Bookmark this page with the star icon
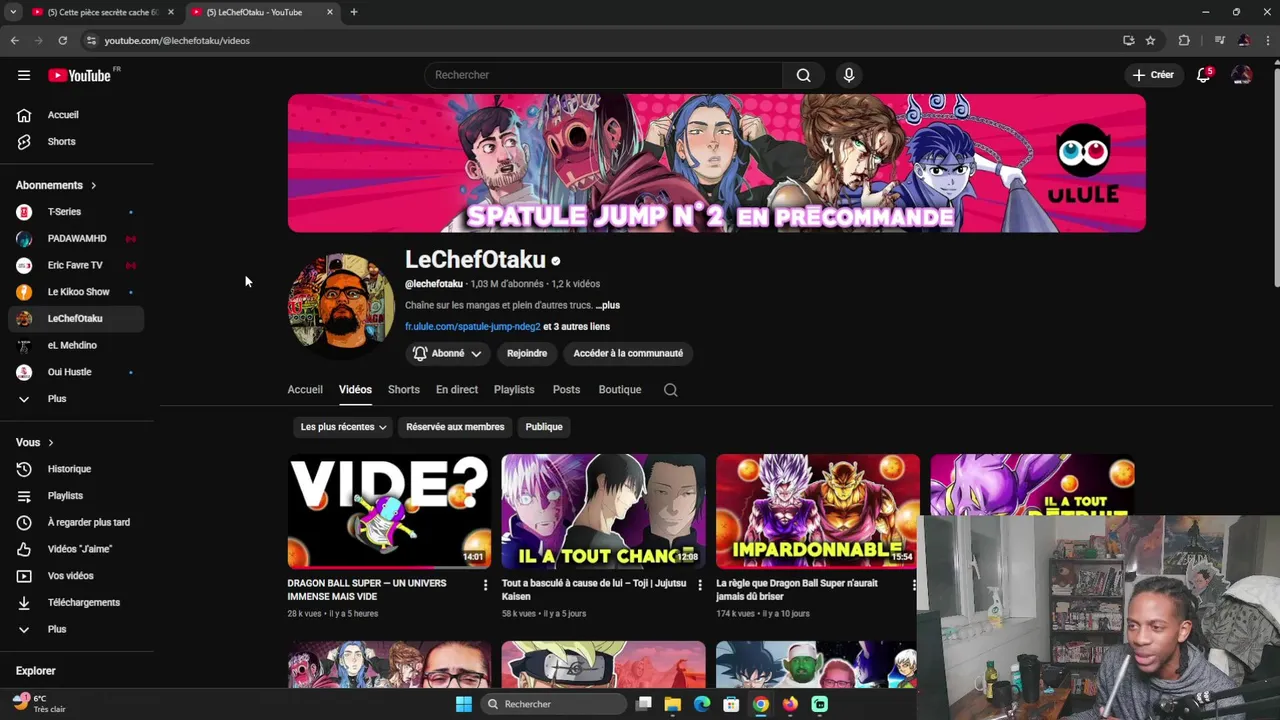 pos(1150,41)
